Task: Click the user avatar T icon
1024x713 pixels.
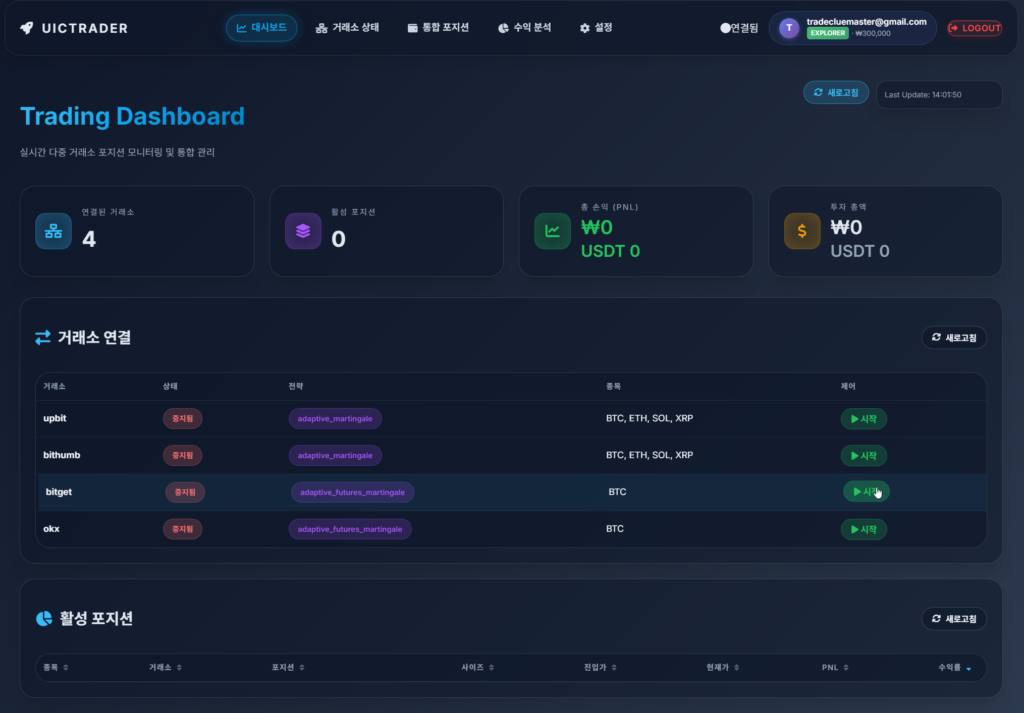Action: click(790, 28)
